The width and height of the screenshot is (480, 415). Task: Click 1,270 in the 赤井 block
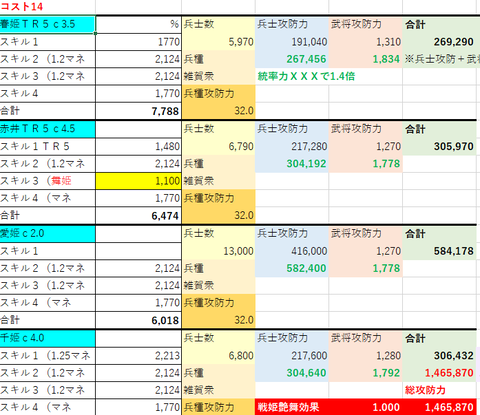[366, 146]
